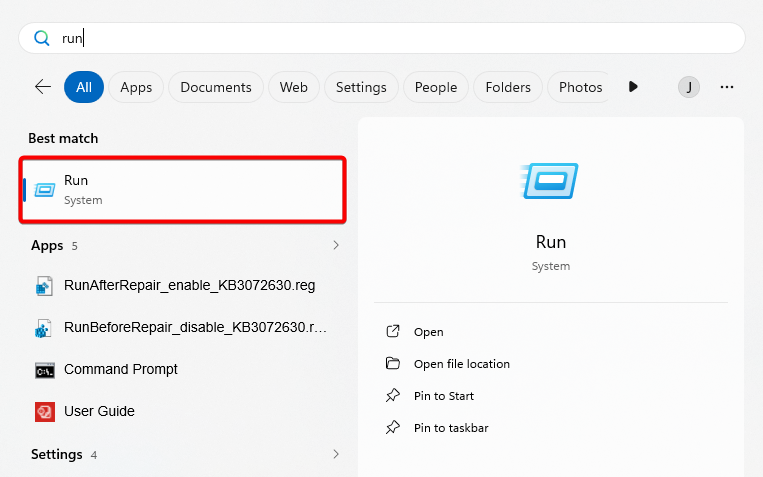Choose Pin to Start
The width and height of the screenshot is (763, 477).
click(444, 396)
